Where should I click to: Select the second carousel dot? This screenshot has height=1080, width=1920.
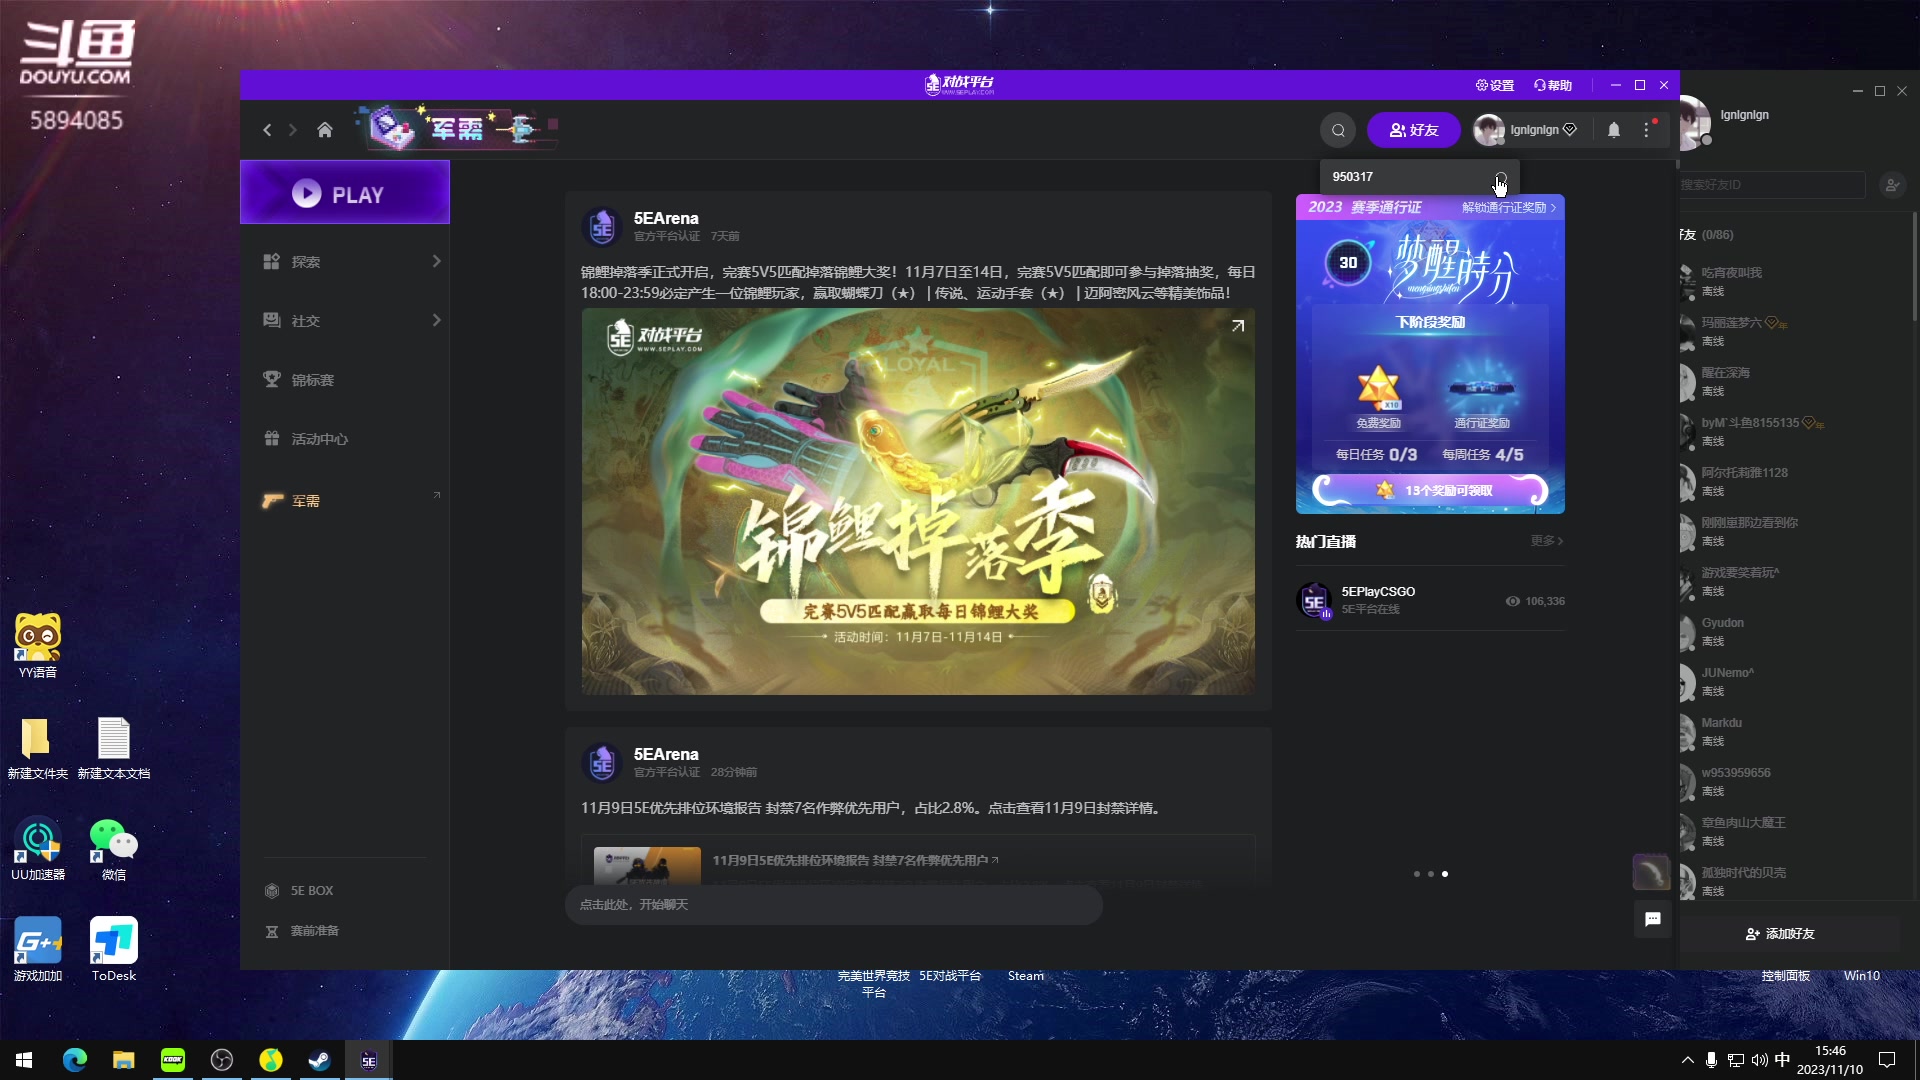click(1431, 874)
